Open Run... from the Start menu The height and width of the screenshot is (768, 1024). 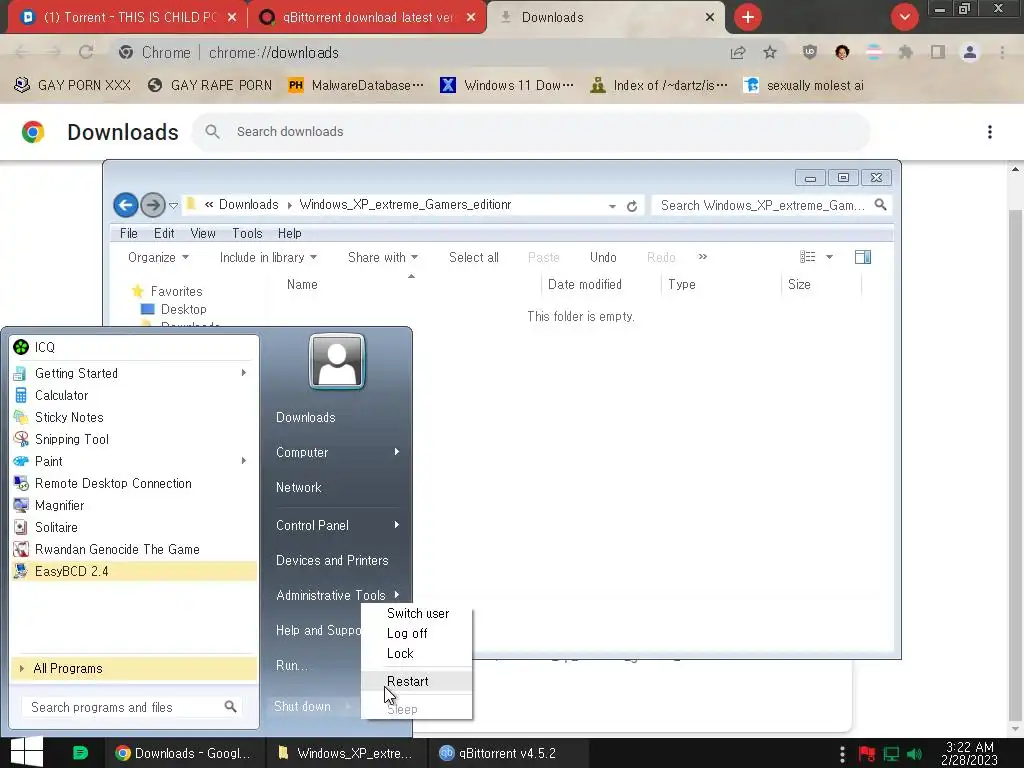[291, 665]
